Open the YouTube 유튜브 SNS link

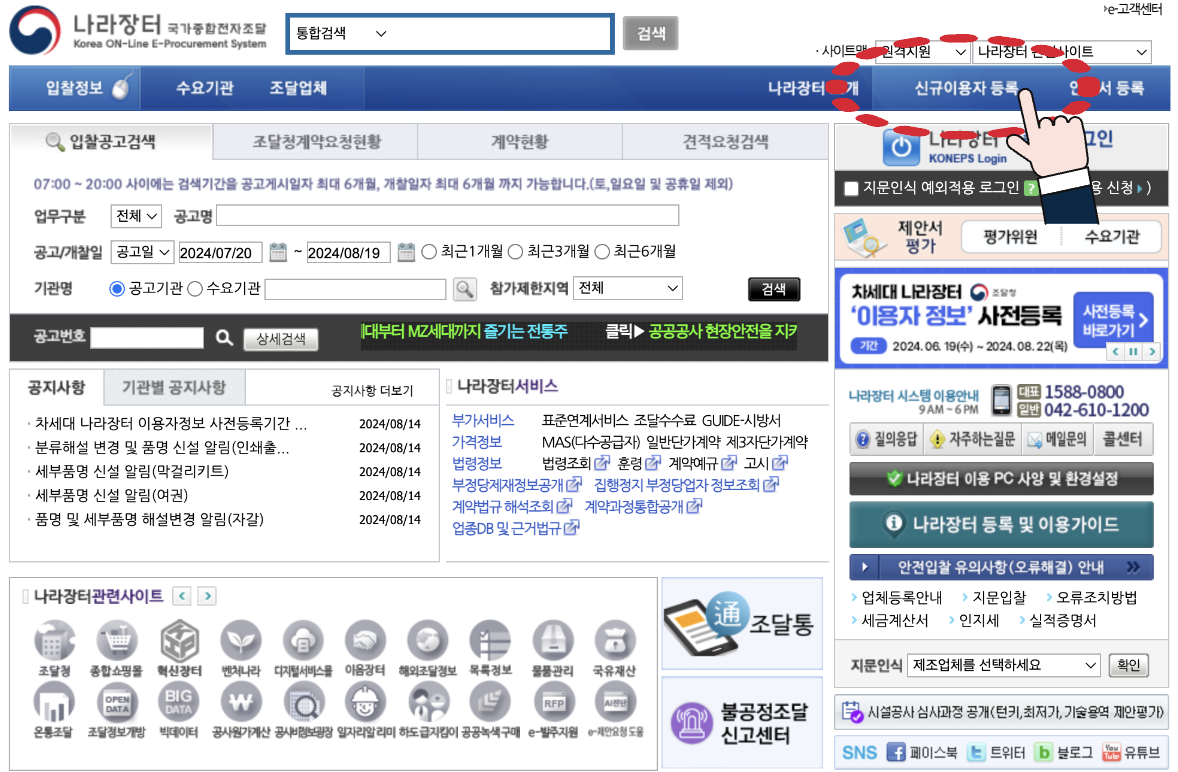(x=1131, y=752)
